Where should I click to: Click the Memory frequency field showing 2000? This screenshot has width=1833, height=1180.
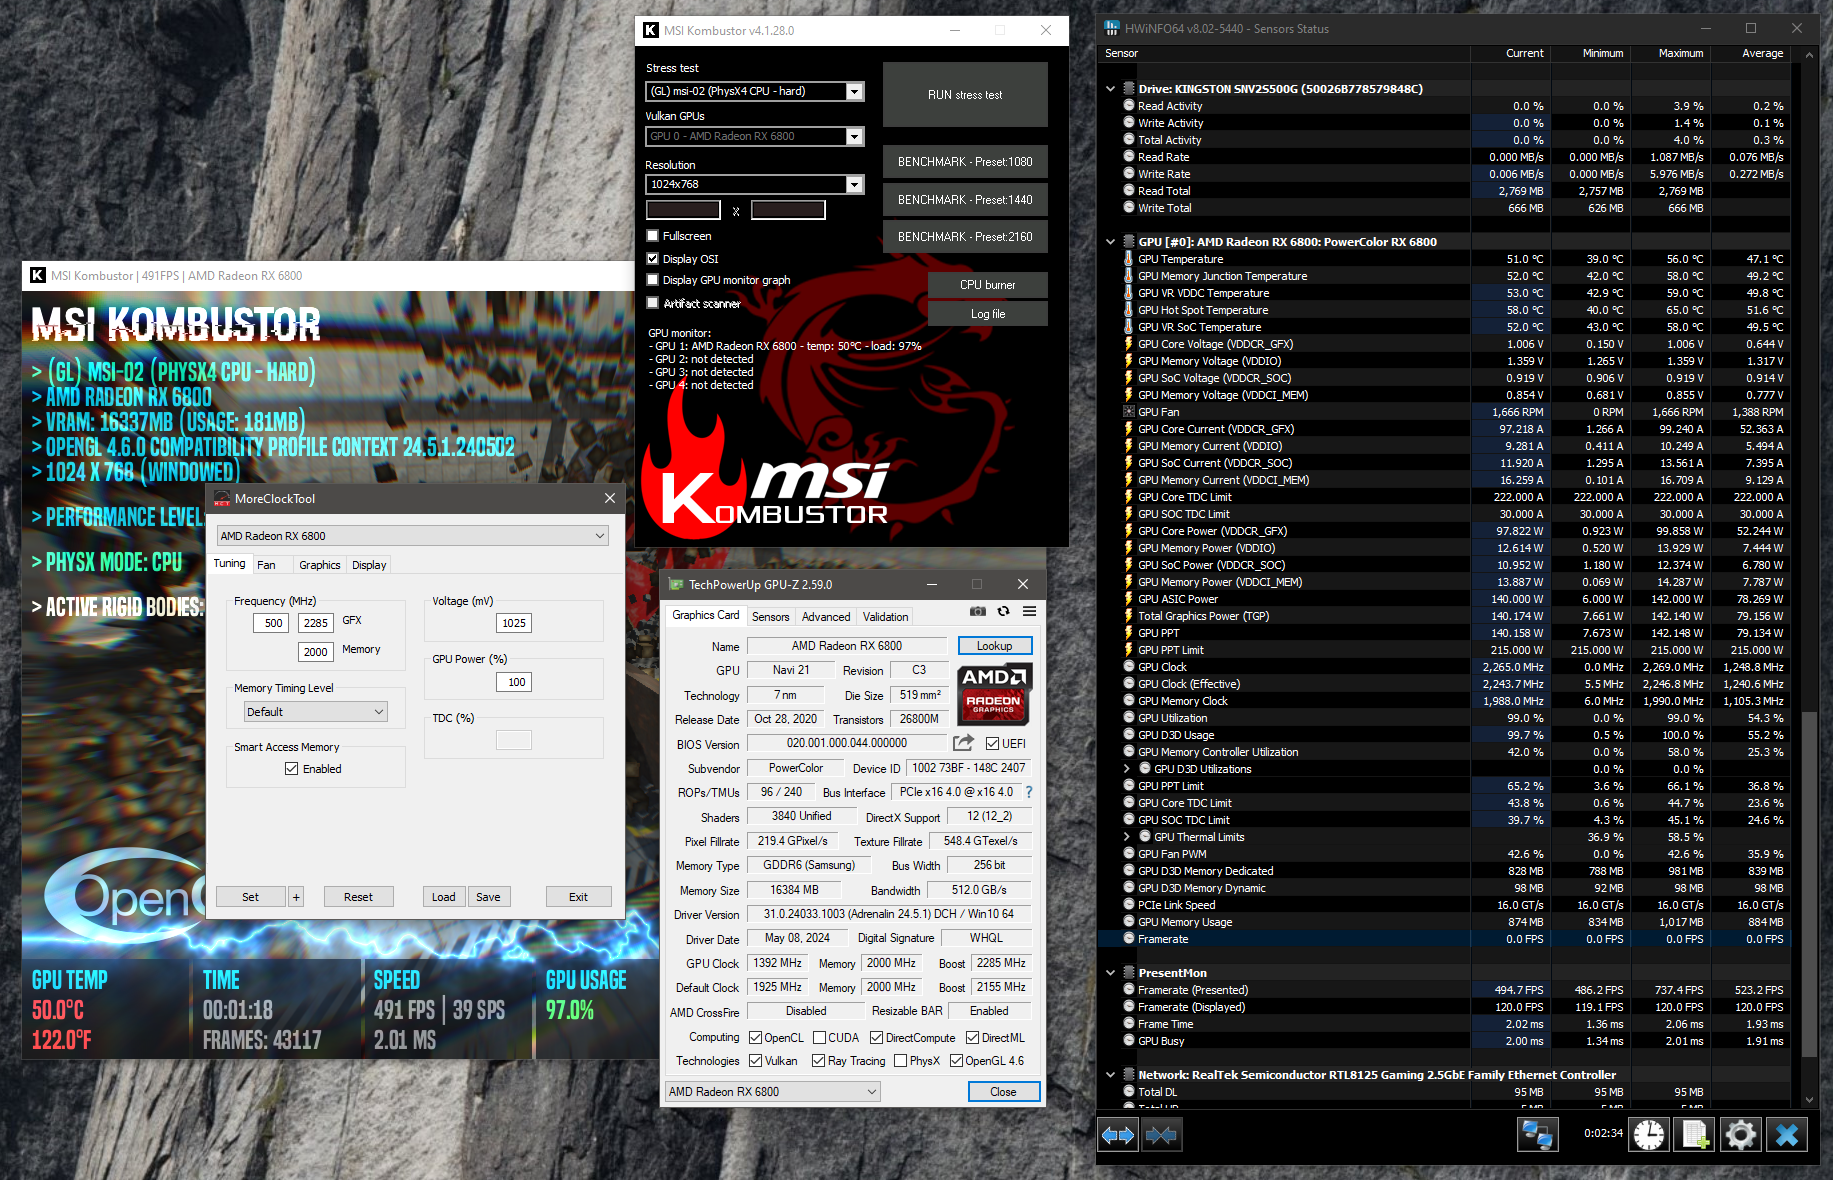(x=316, y=652)
